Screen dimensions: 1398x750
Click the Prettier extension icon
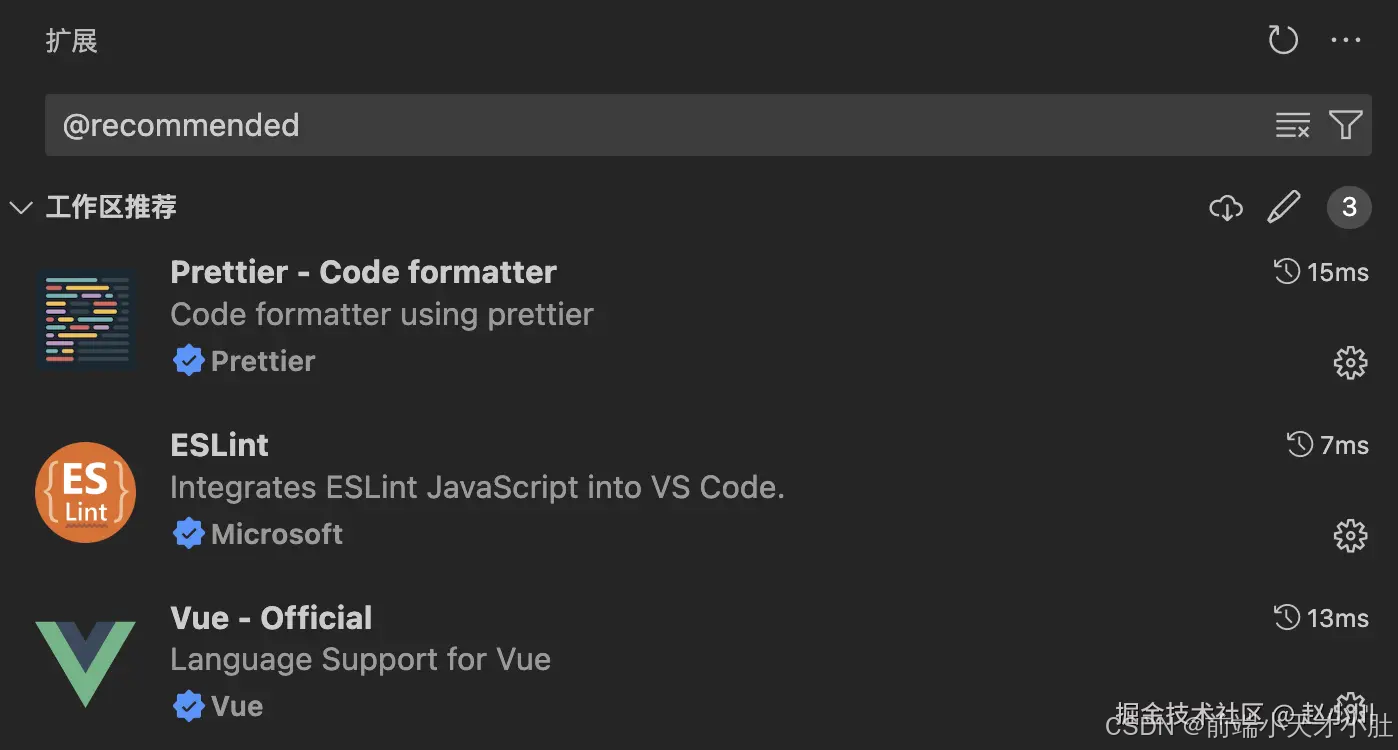coord(85,318)
